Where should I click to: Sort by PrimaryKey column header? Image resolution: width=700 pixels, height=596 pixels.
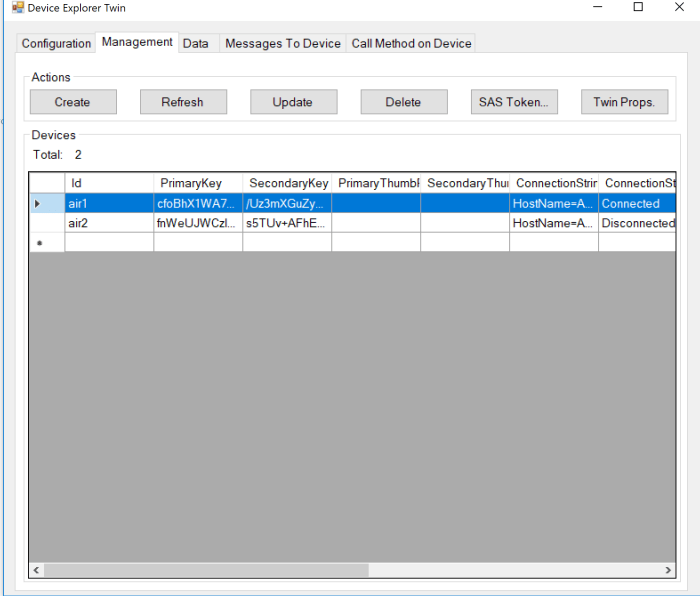[198, 183]
